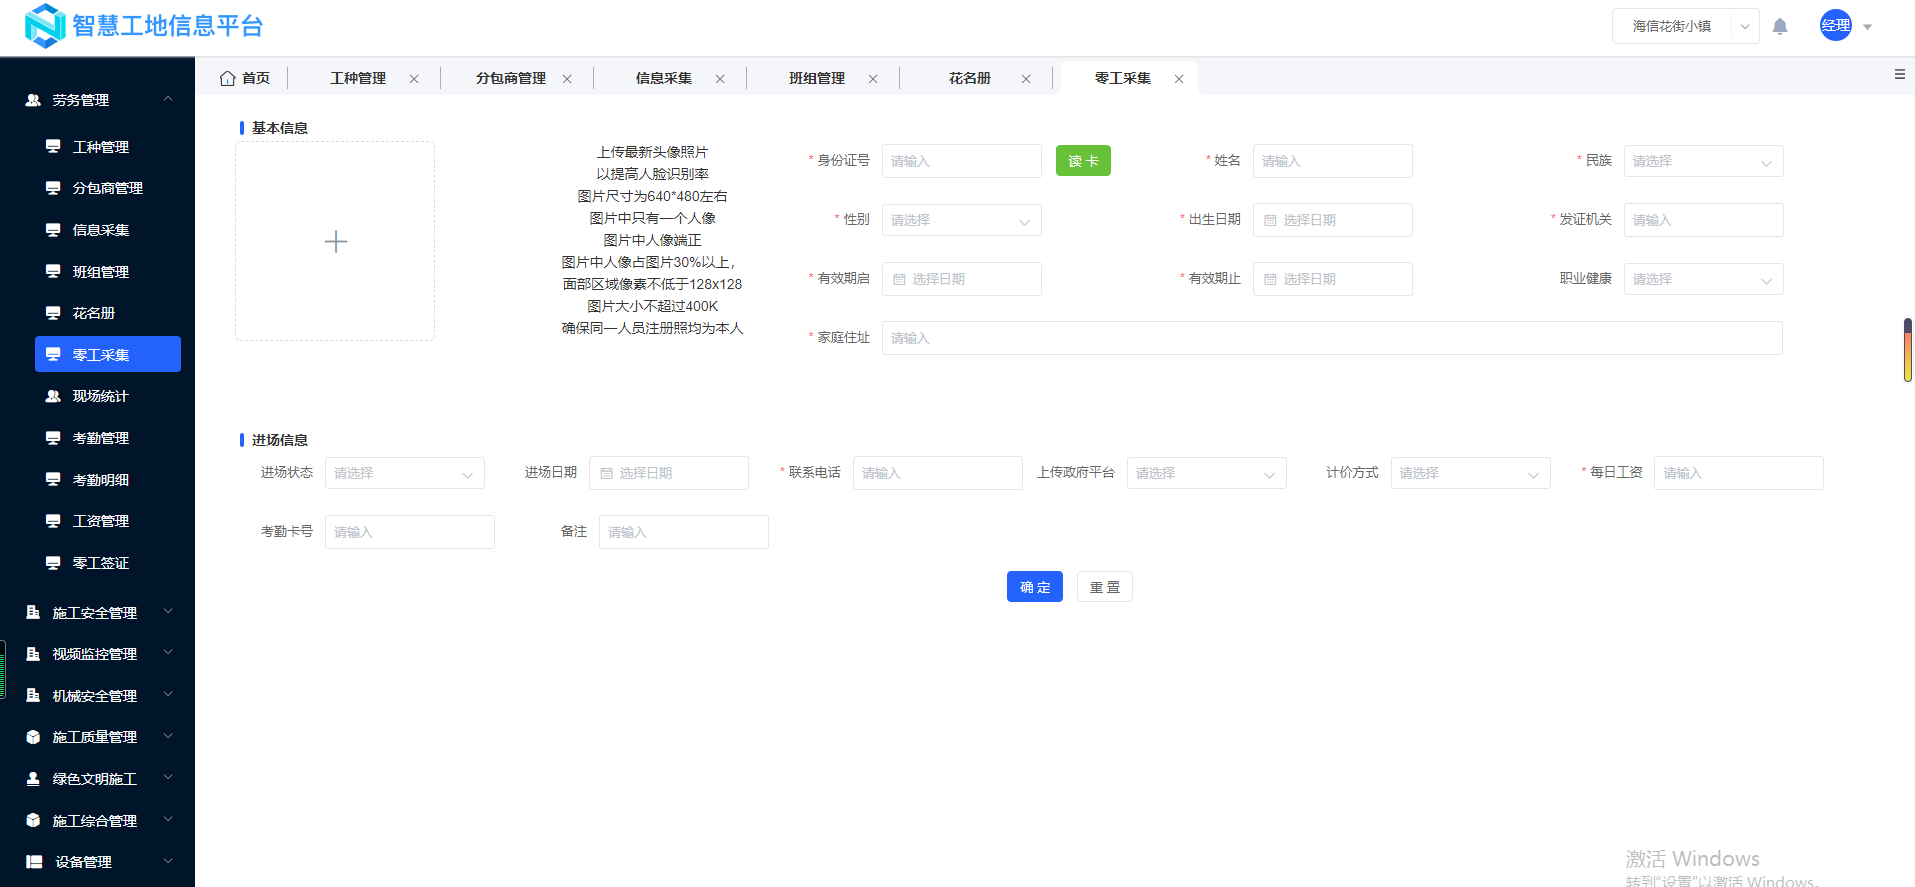The width and height of the screenshot is (1915, 887).
Task: Close the 零工采集 tab
Action: coord(1179,79)
